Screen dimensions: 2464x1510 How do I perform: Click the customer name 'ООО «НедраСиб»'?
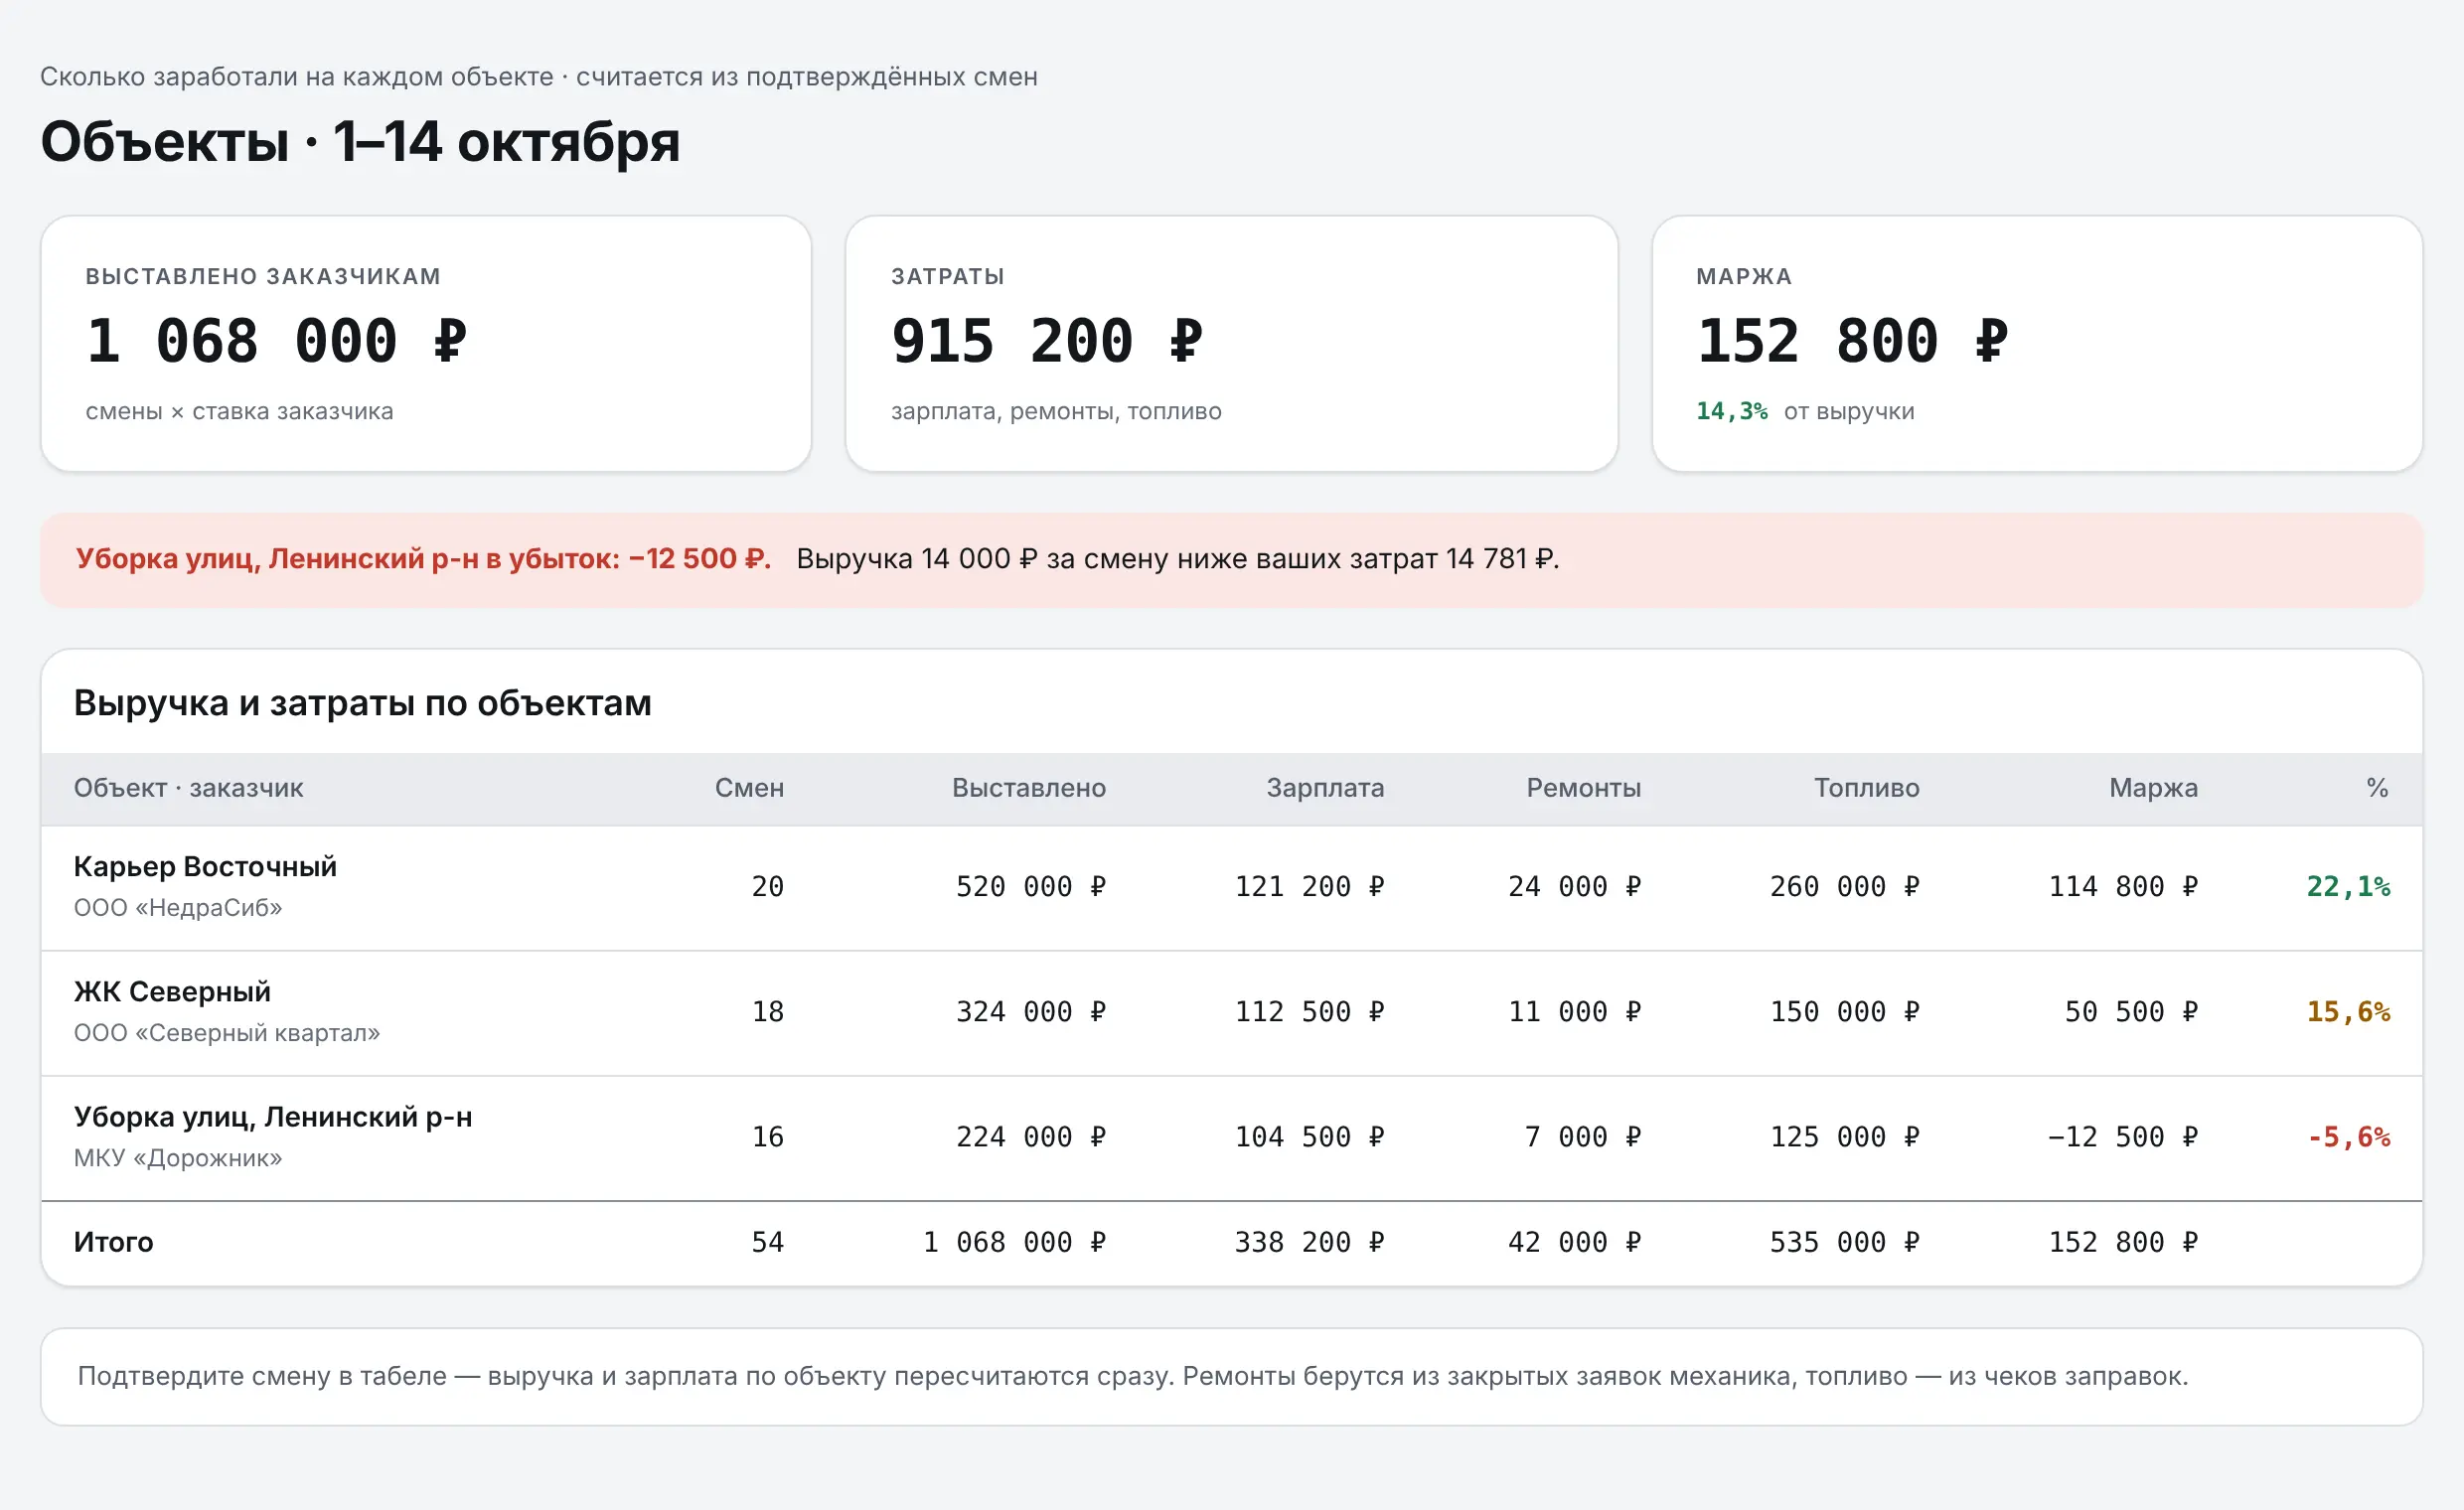coord(178,908)
